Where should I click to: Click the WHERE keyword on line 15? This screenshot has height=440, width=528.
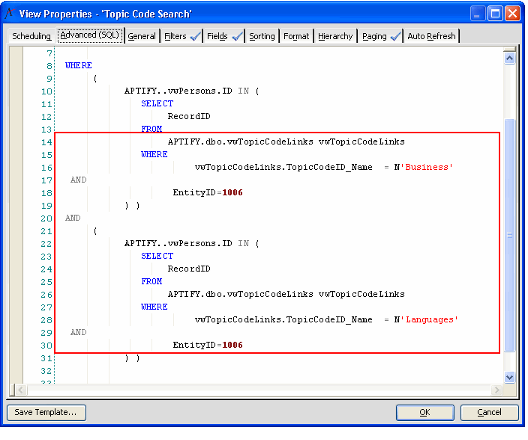tap(154, 154)
